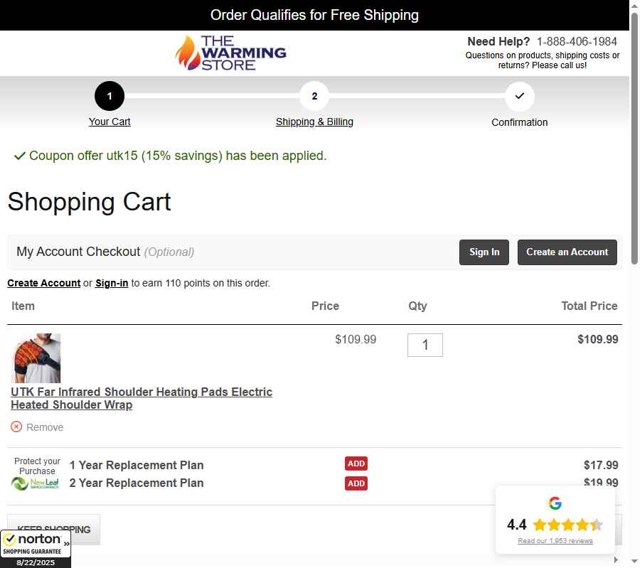The width and height of the screenshot is (640, 568).
Task: Click the Keep Shopping button
Action: pos(53,529)
